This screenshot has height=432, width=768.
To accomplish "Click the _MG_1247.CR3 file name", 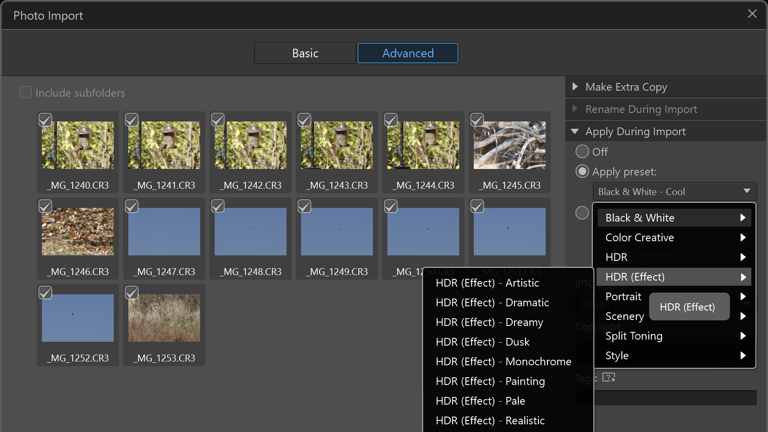I will coord(164,271).
